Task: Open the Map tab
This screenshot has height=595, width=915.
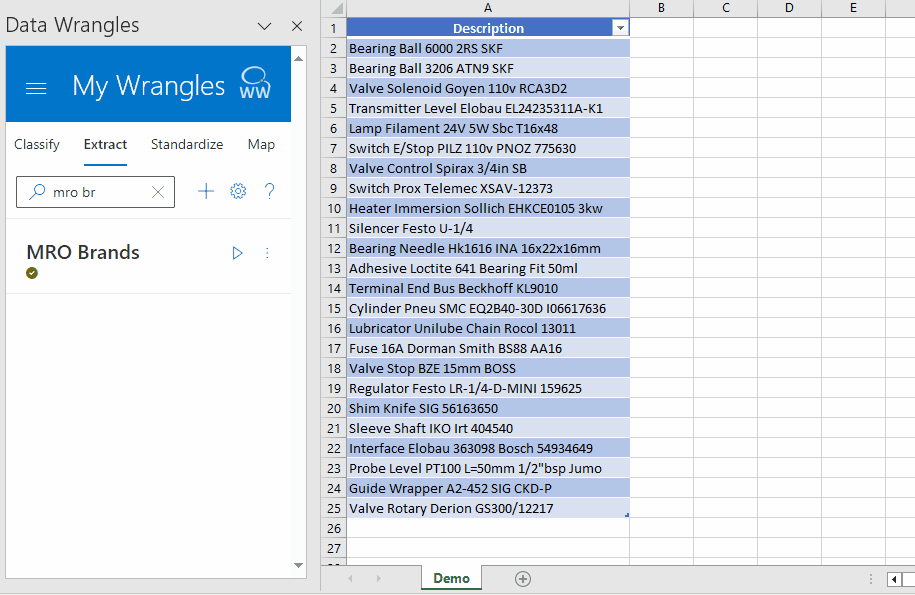Action: [x=261, y=145]
